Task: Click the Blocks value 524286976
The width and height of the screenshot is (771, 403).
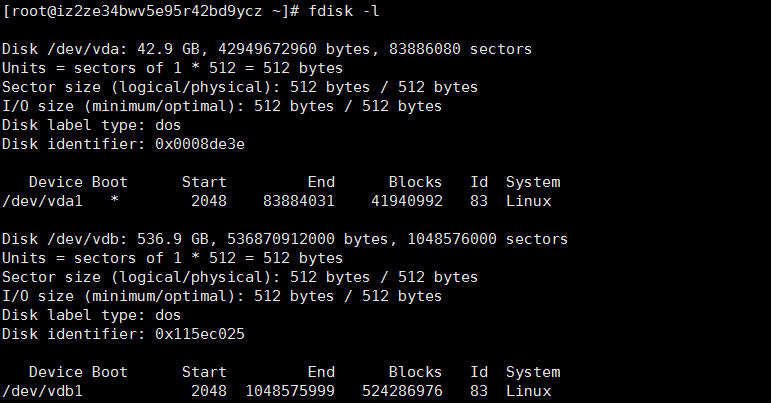Action: point(402,391)
